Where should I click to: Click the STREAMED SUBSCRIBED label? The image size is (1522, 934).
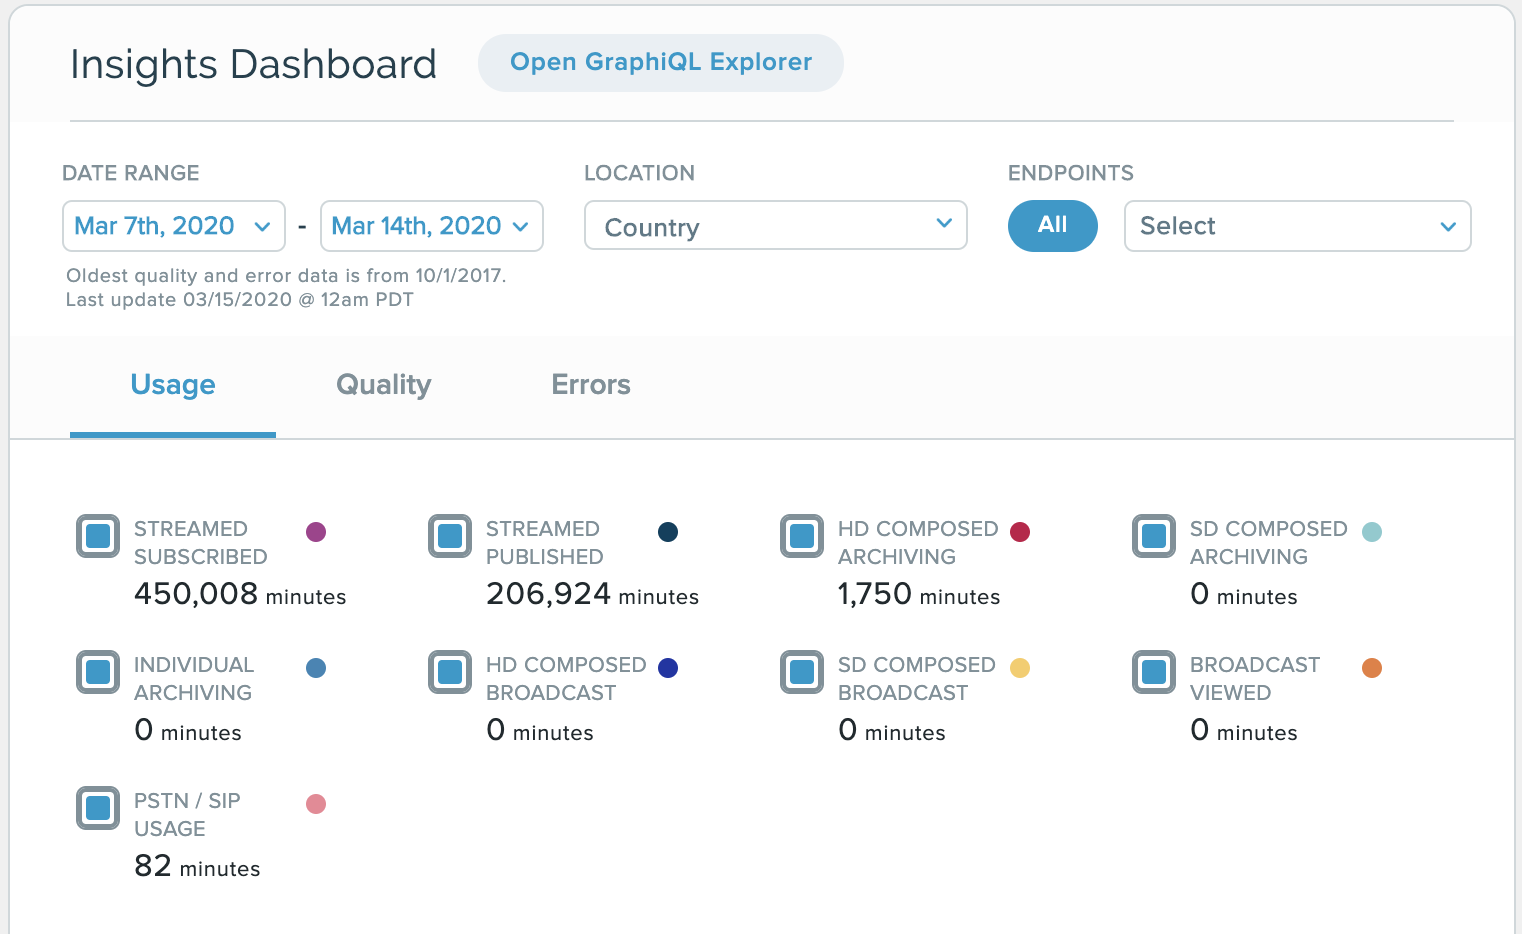[201, 543]
